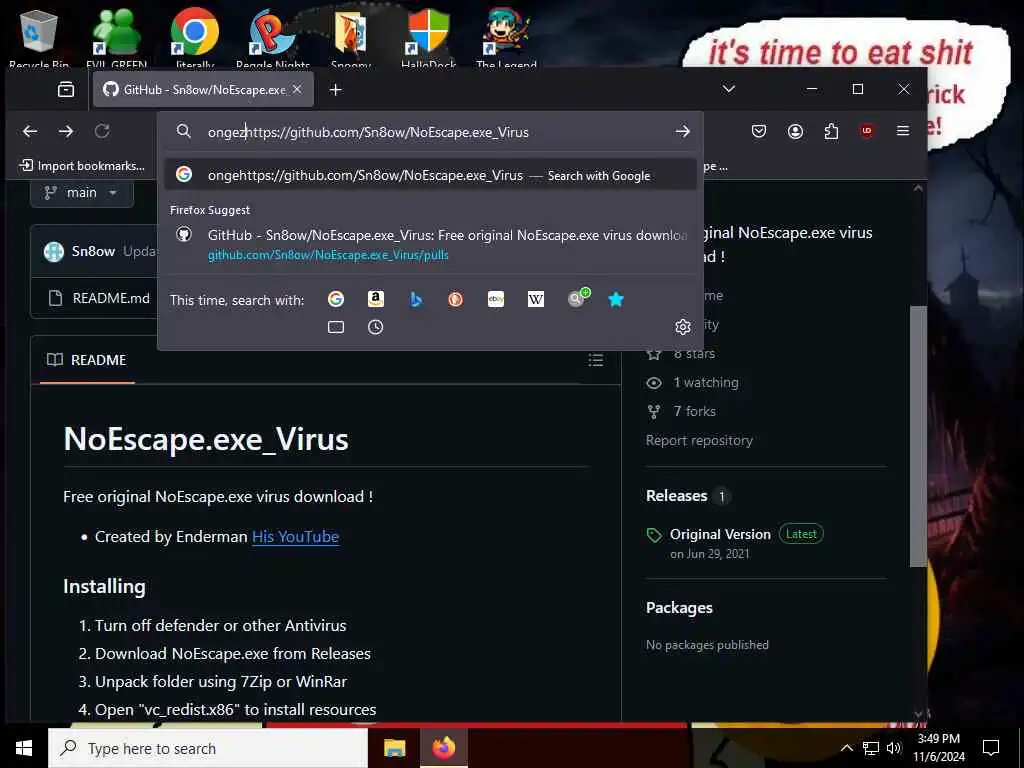The image size is (1024, 768).
Task: Open The Legend desktop shortcut
Action: tap(506, 36)
